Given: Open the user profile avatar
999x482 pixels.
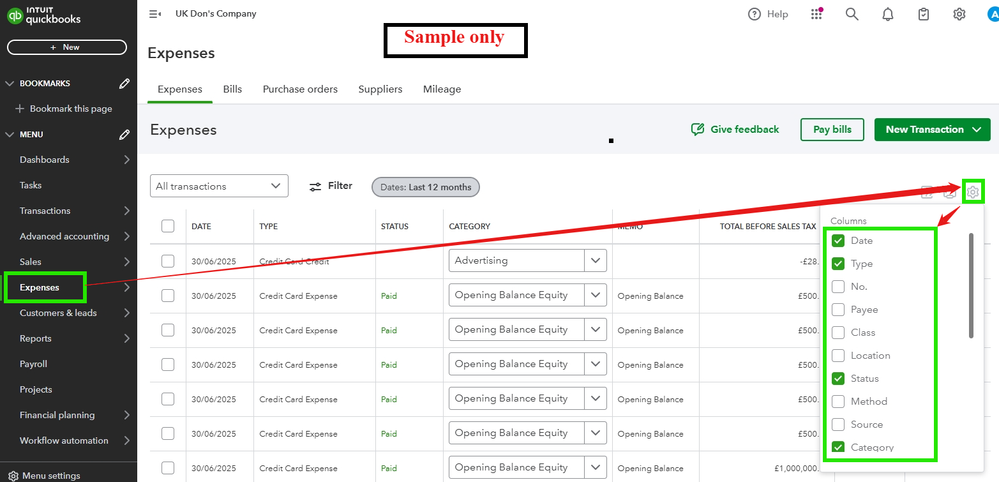Looking at the screenshot, I should pos(991,14).
